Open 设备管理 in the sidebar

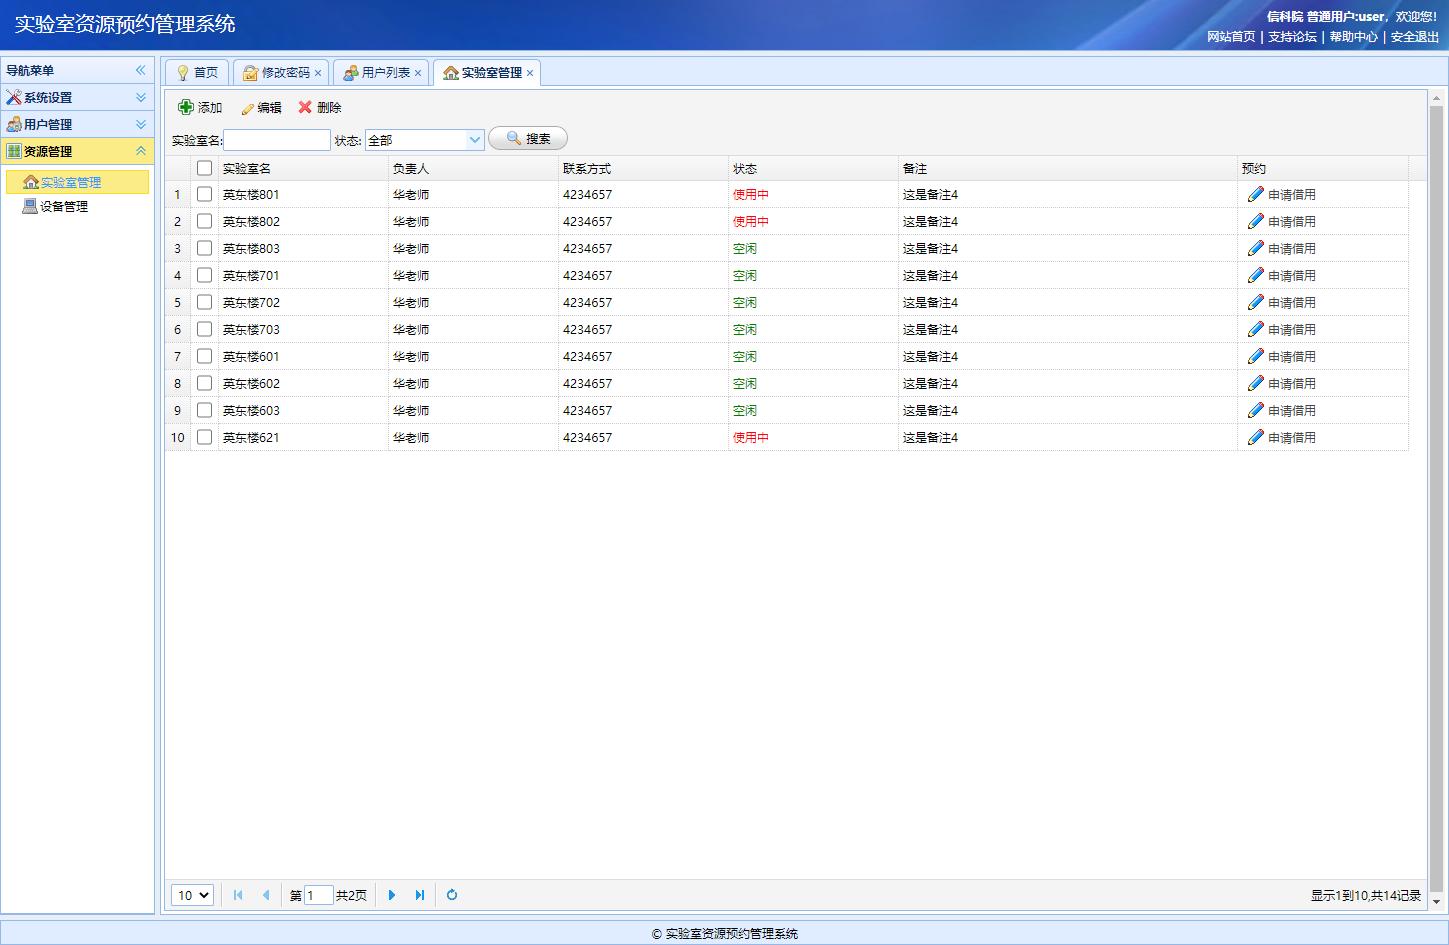(64, 206)
